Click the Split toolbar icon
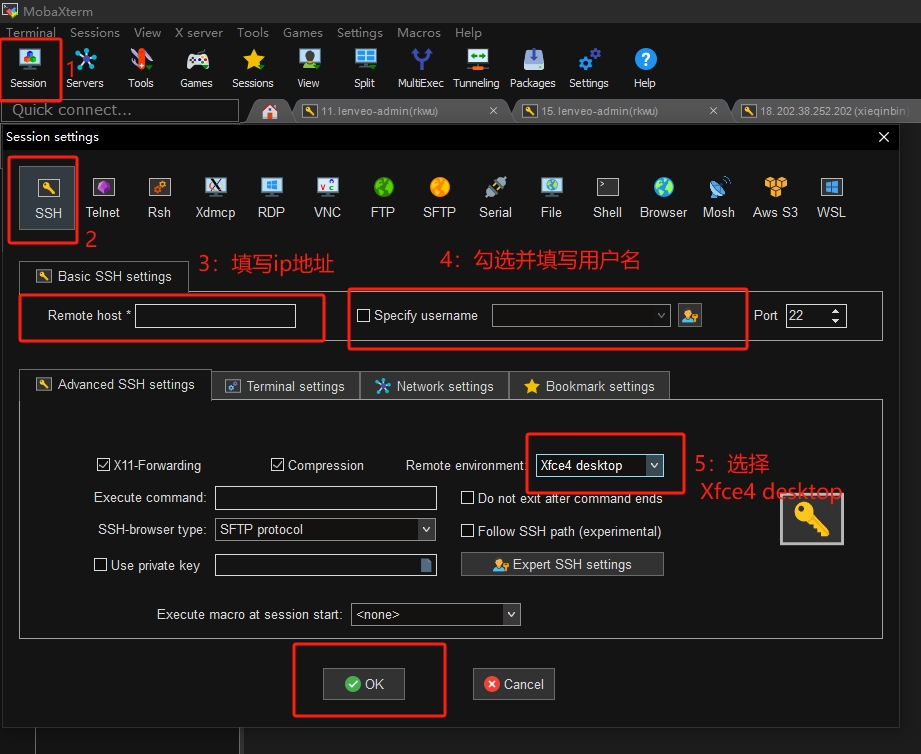921x754 pixels. pos(364,68)
